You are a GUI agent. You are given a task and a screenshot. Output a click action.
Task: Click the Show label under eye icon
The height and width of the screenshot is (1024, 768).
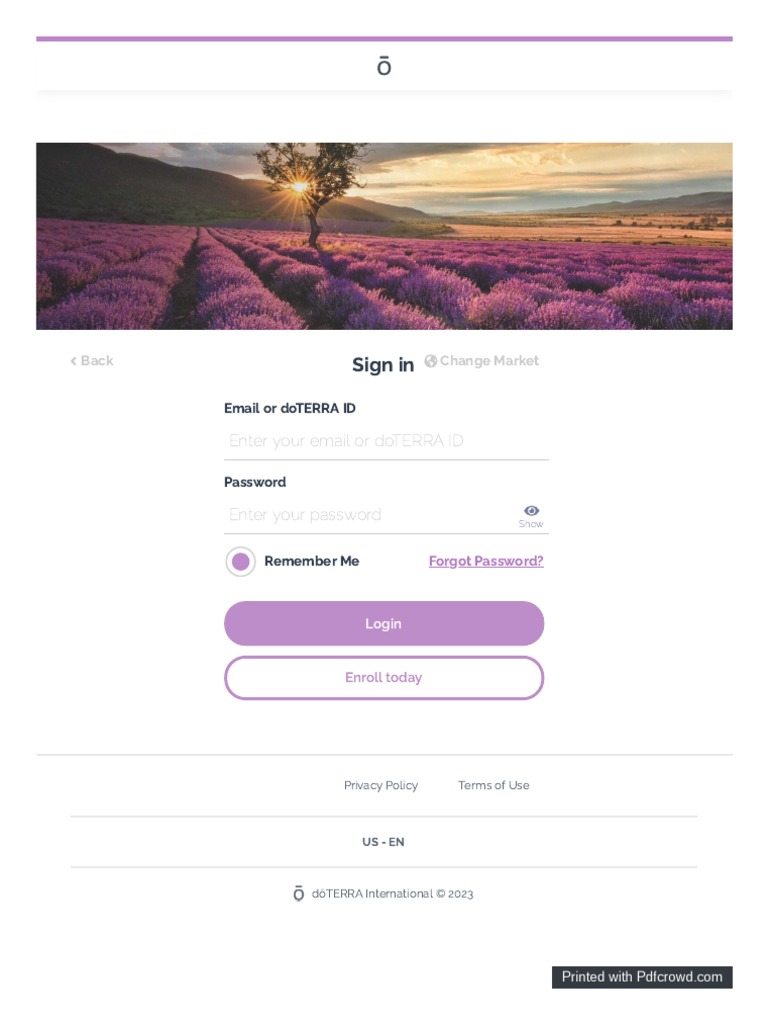pyautogui.click(x=531, y=524)
